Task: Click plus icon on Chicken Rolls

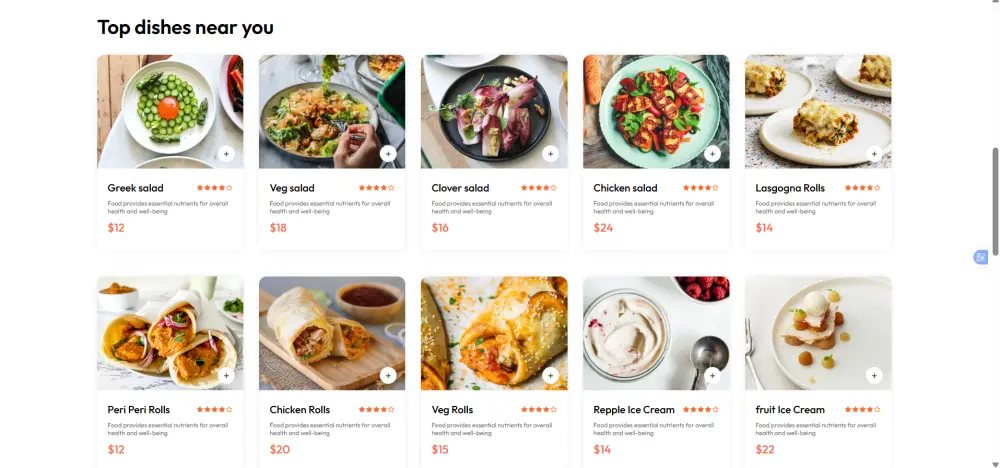Action: coord(388,376)
